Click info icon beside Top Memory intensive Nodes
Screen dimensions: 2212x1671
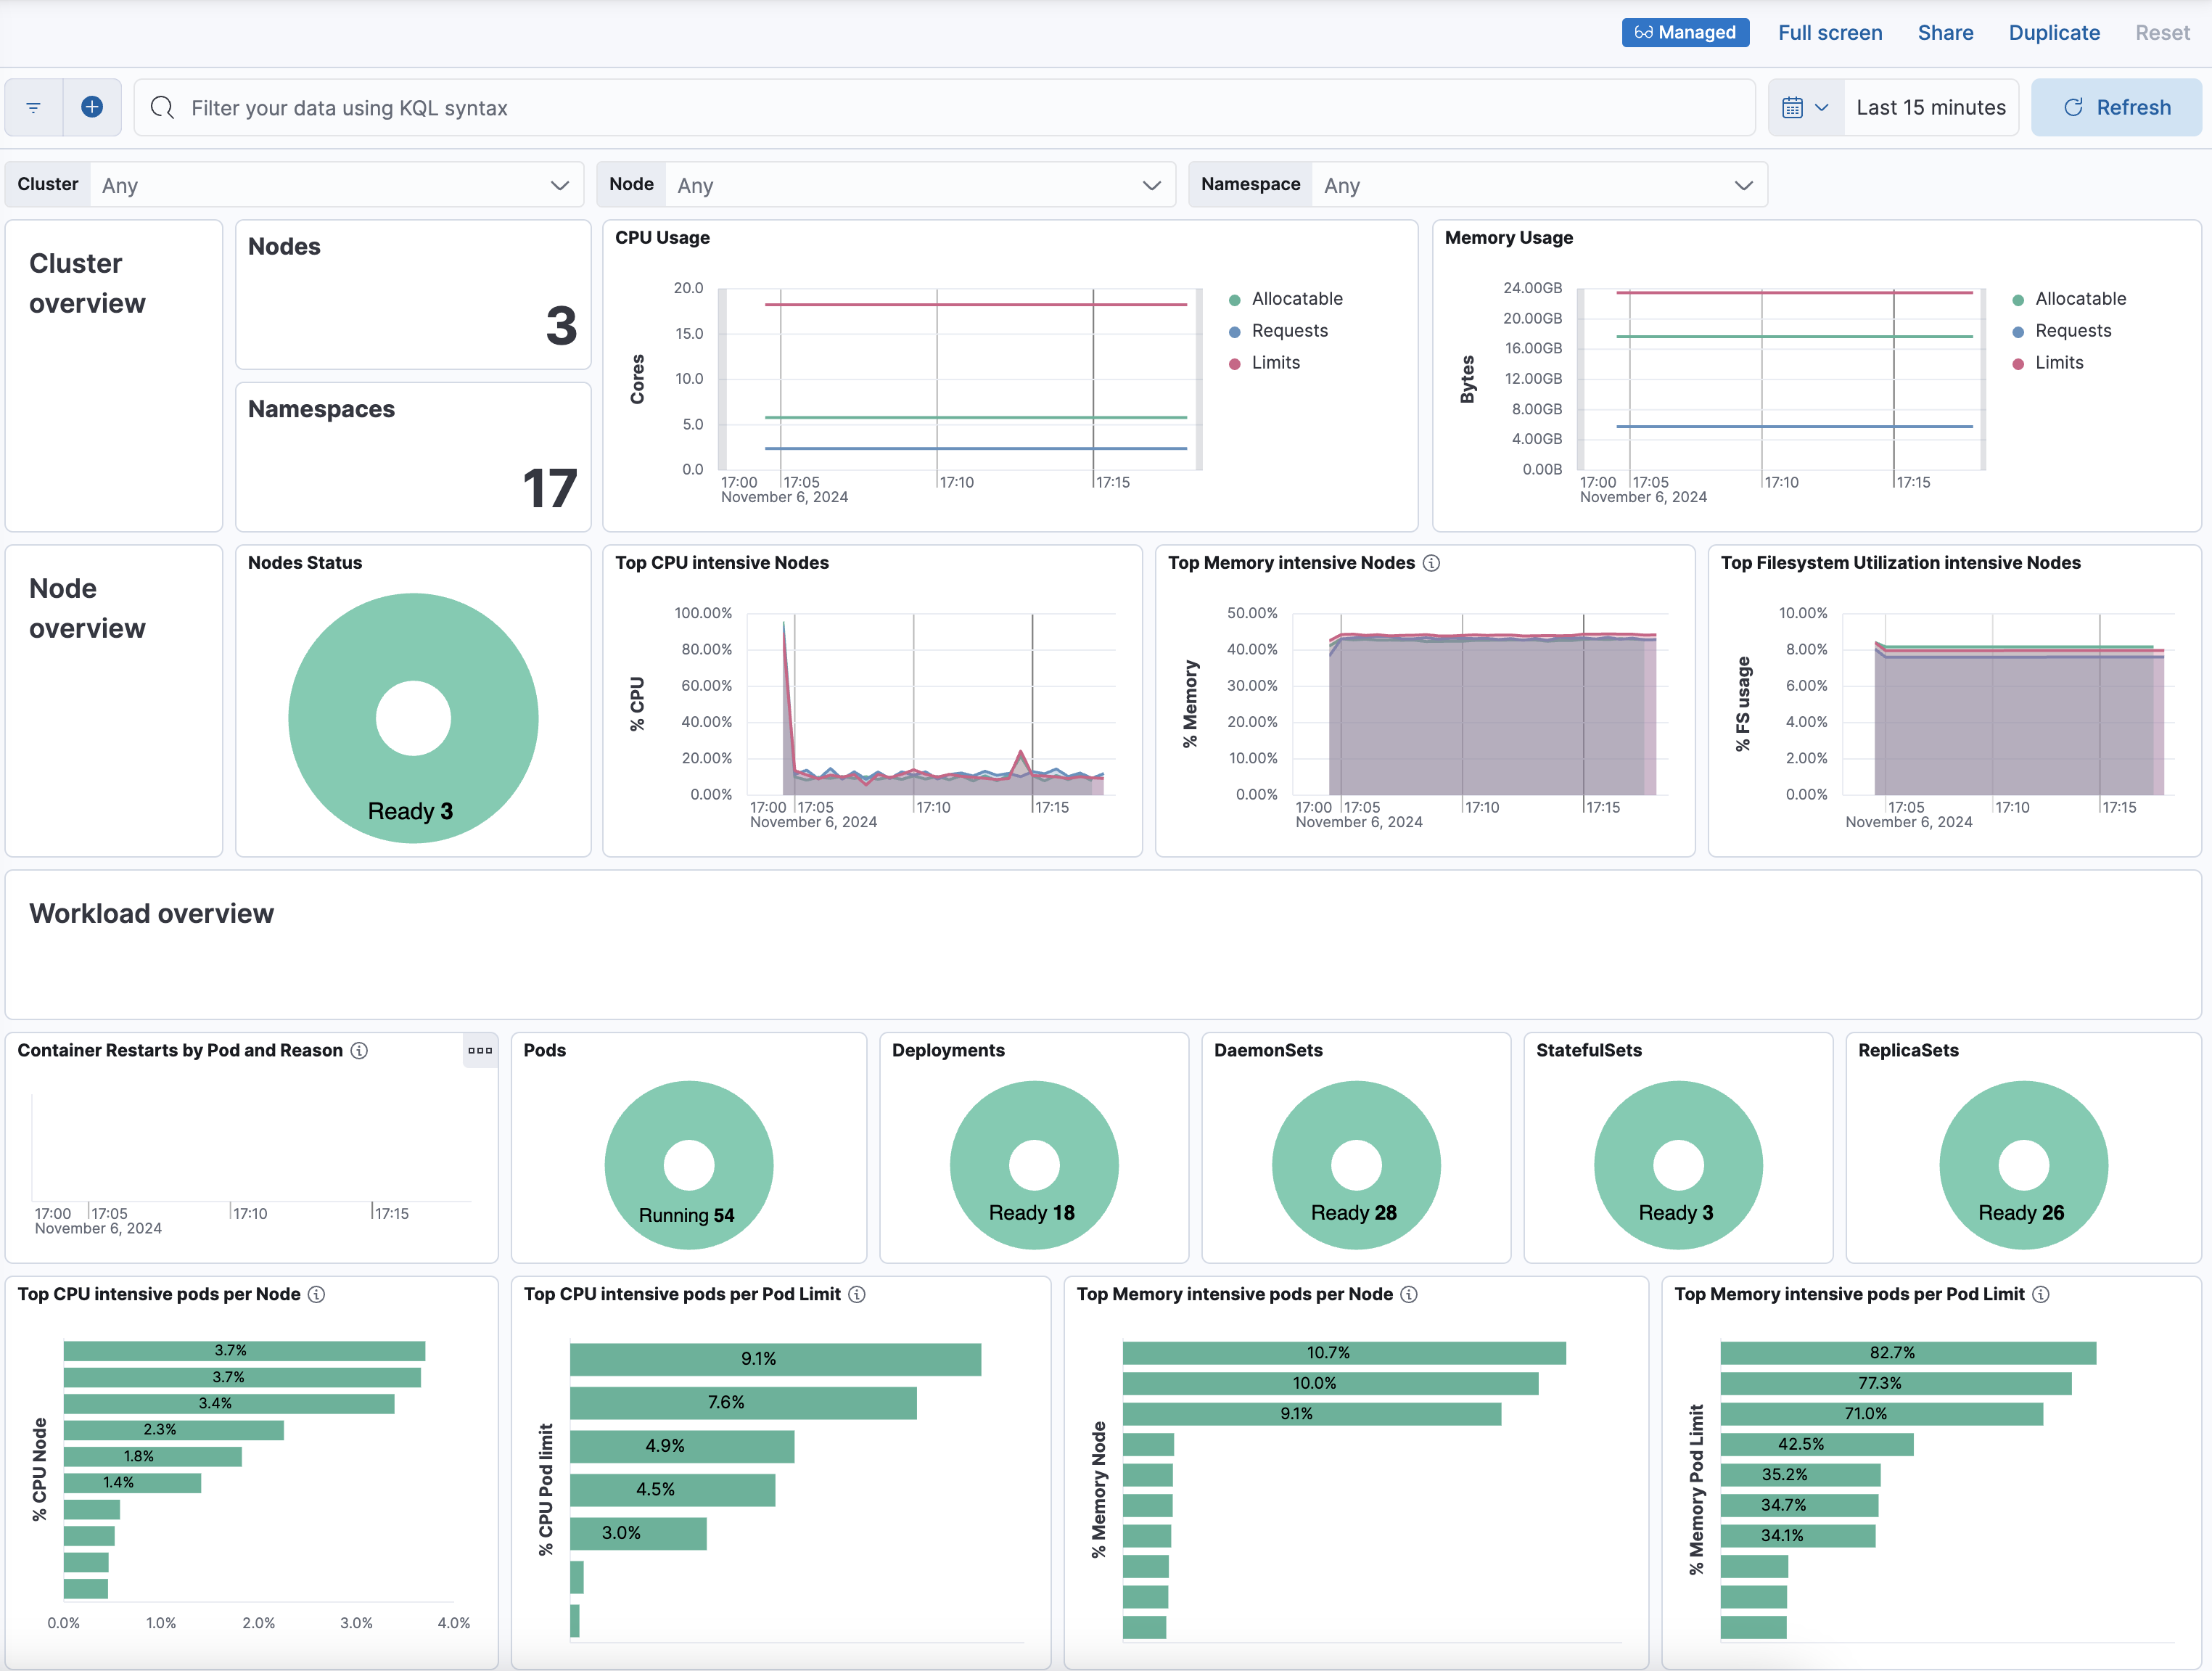(x=1432, y=563)
